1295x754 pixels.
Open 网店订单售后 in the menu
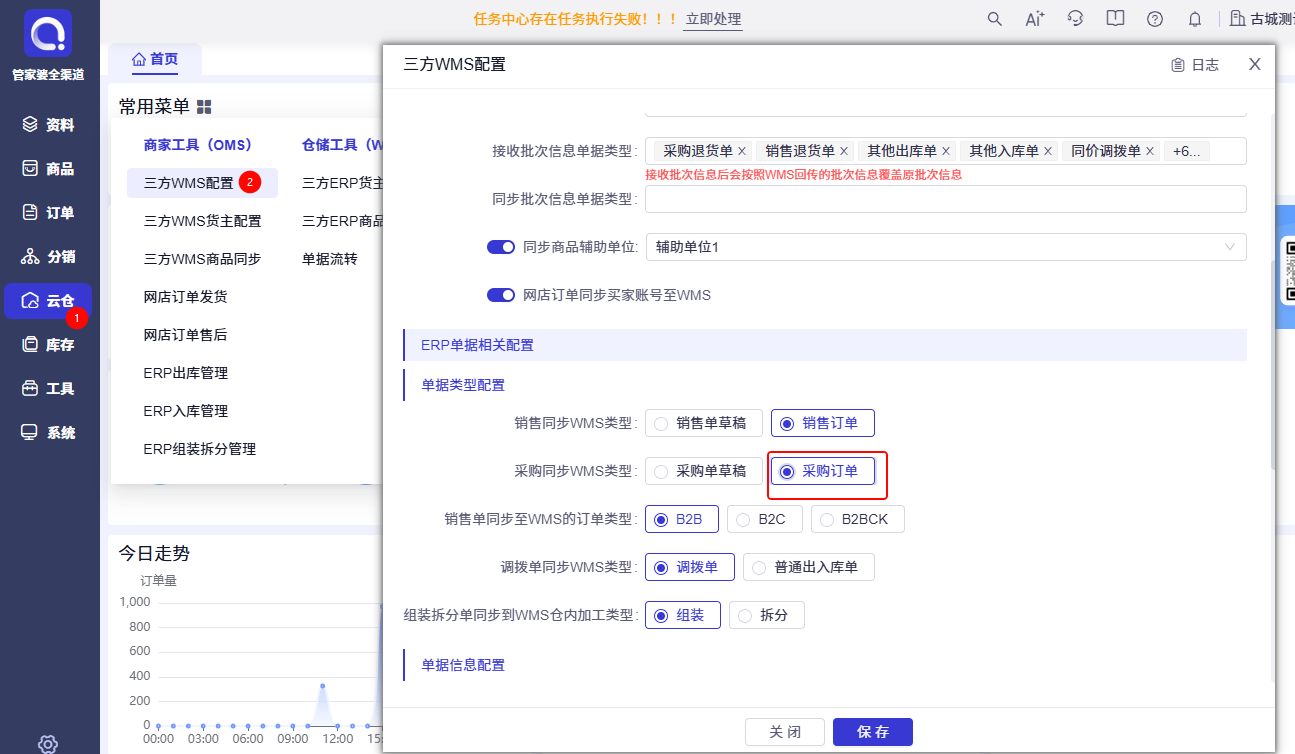[x=185, y=335]
